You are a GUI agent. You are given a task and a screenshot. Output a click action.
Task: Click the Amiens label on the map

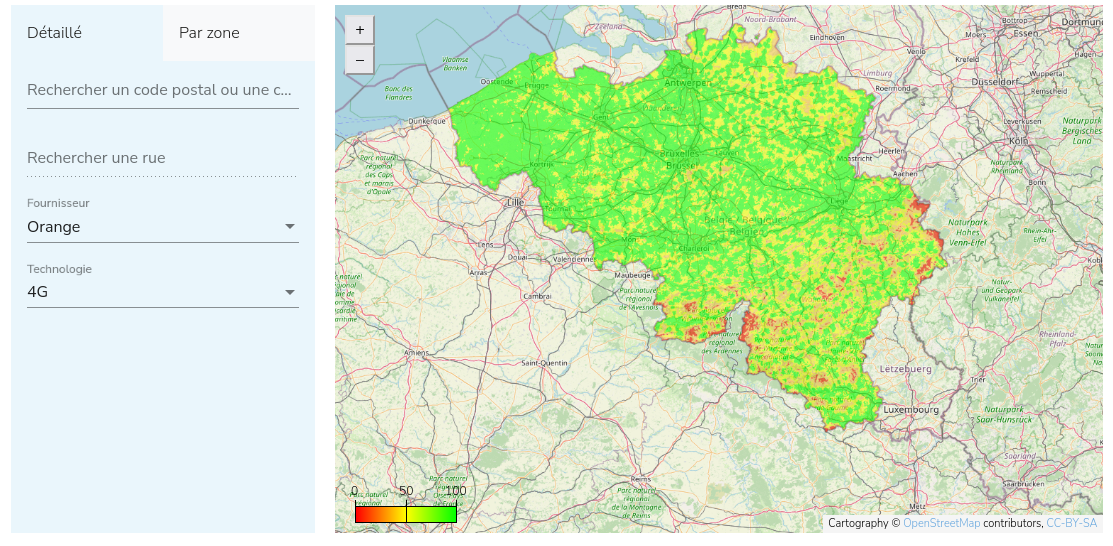pos(416,353)
